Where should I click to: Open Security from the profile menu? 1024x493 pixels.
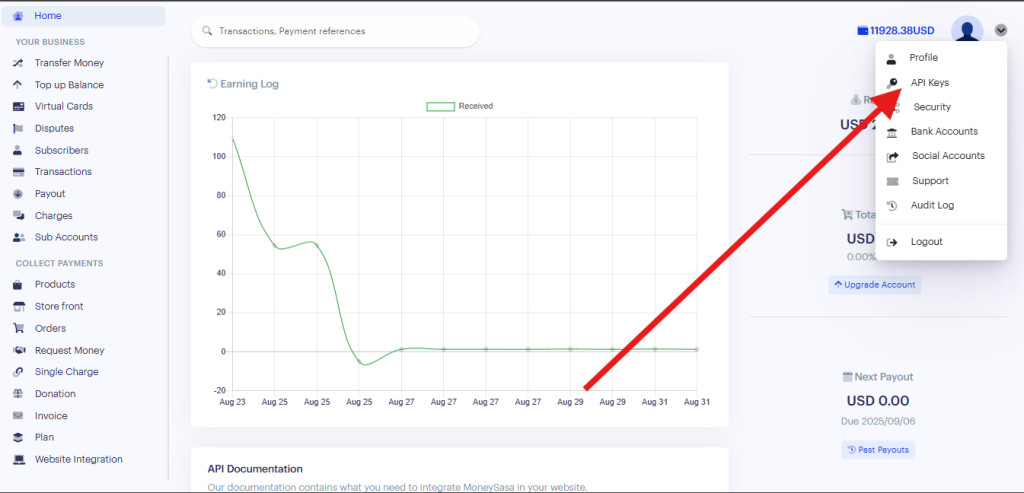(x=931, y=107)
